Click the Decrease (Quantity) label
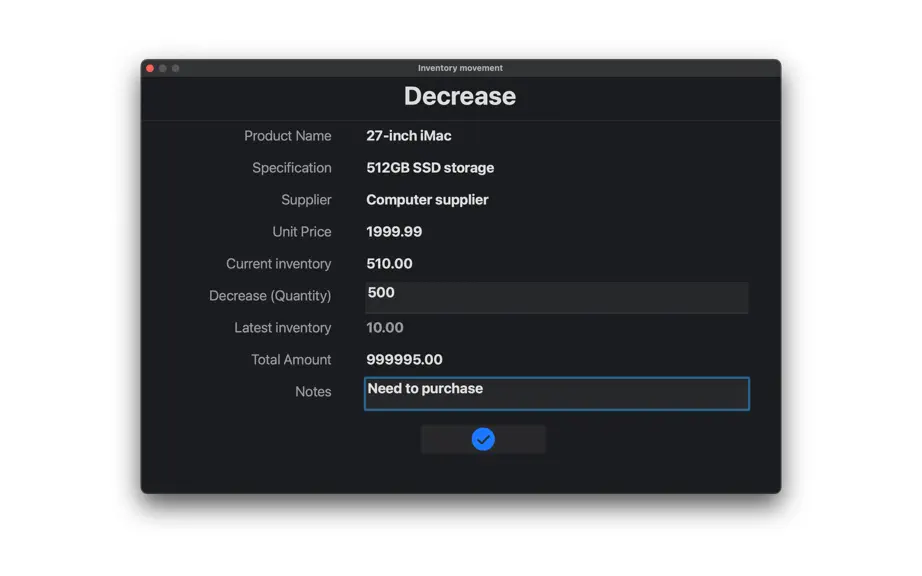Screen dimensions: 922x576 pyautogui.click(x=270, y=296)
